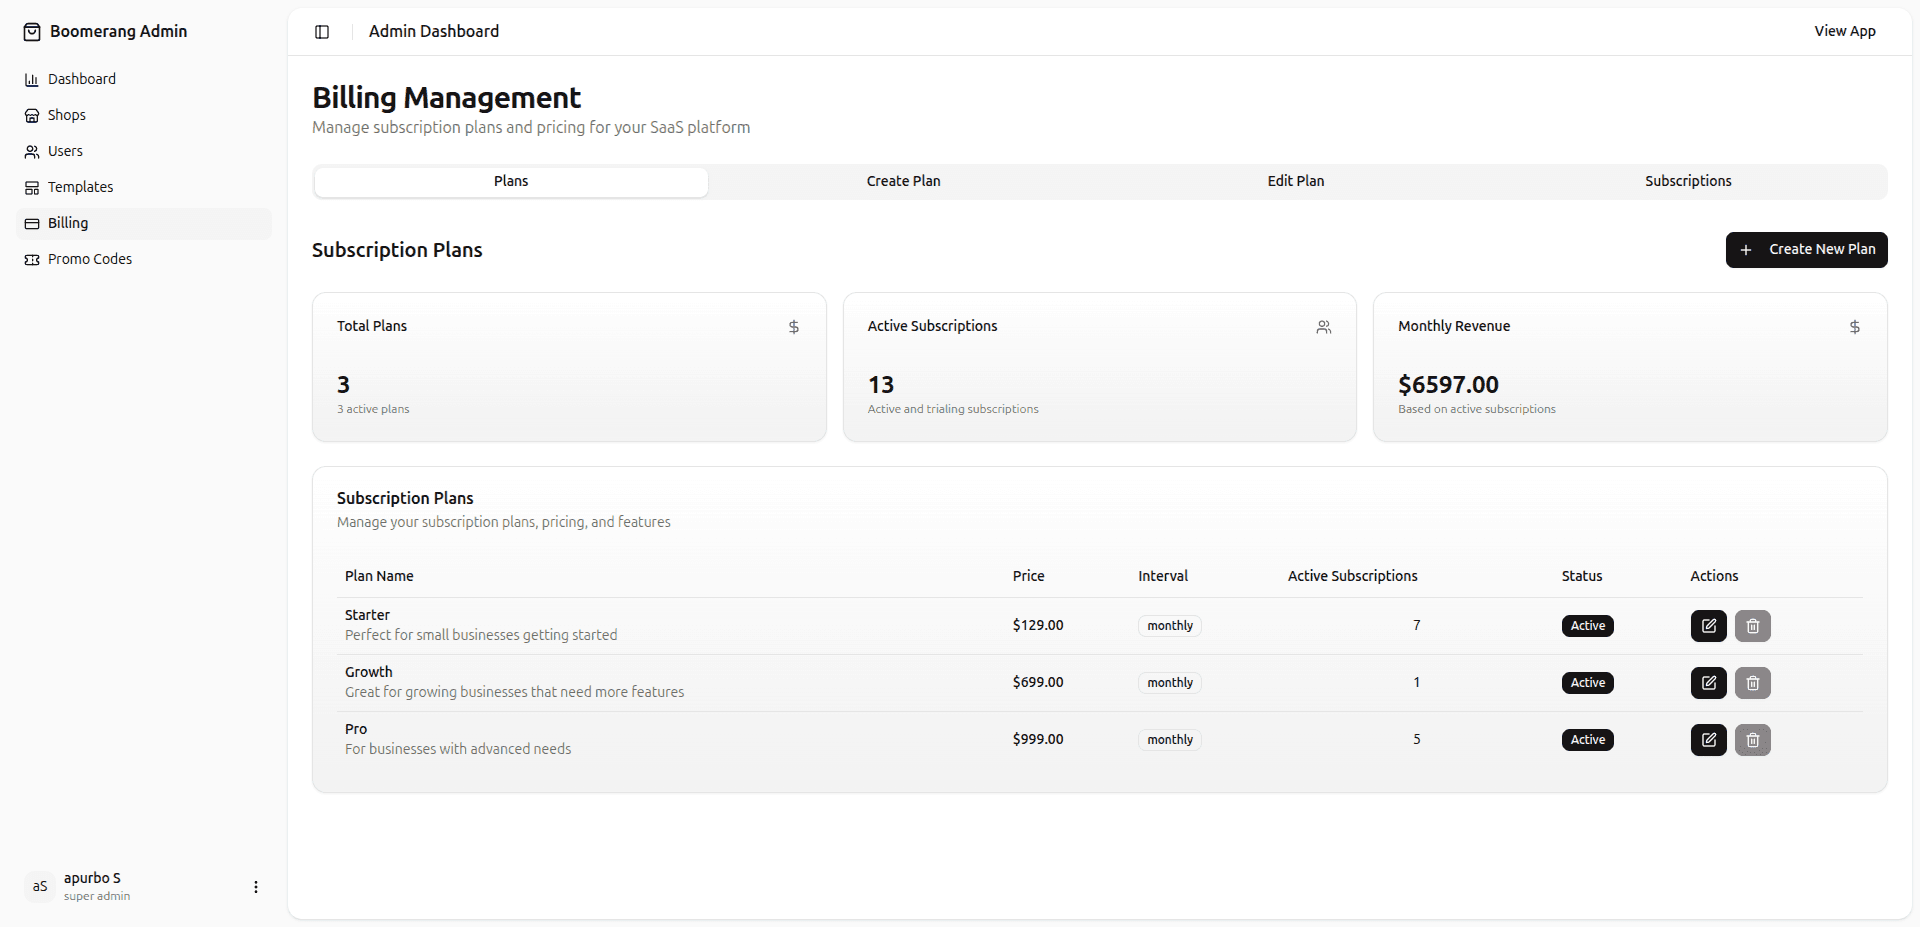The width and height of the screenshot is (1920, 927).
Task: Click the Boomerang Admin shopping bag logo icon
Action: [x=32, y=32]
